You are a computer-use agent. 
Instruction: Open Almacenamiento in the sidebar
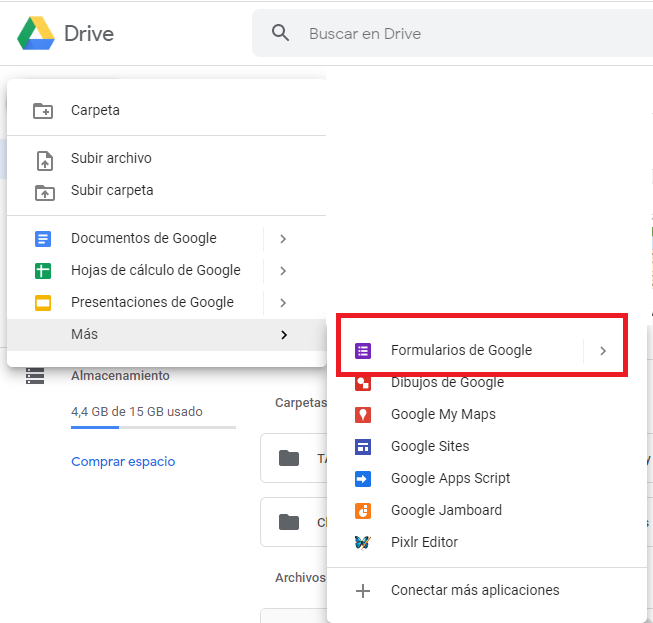pos(120,376)
